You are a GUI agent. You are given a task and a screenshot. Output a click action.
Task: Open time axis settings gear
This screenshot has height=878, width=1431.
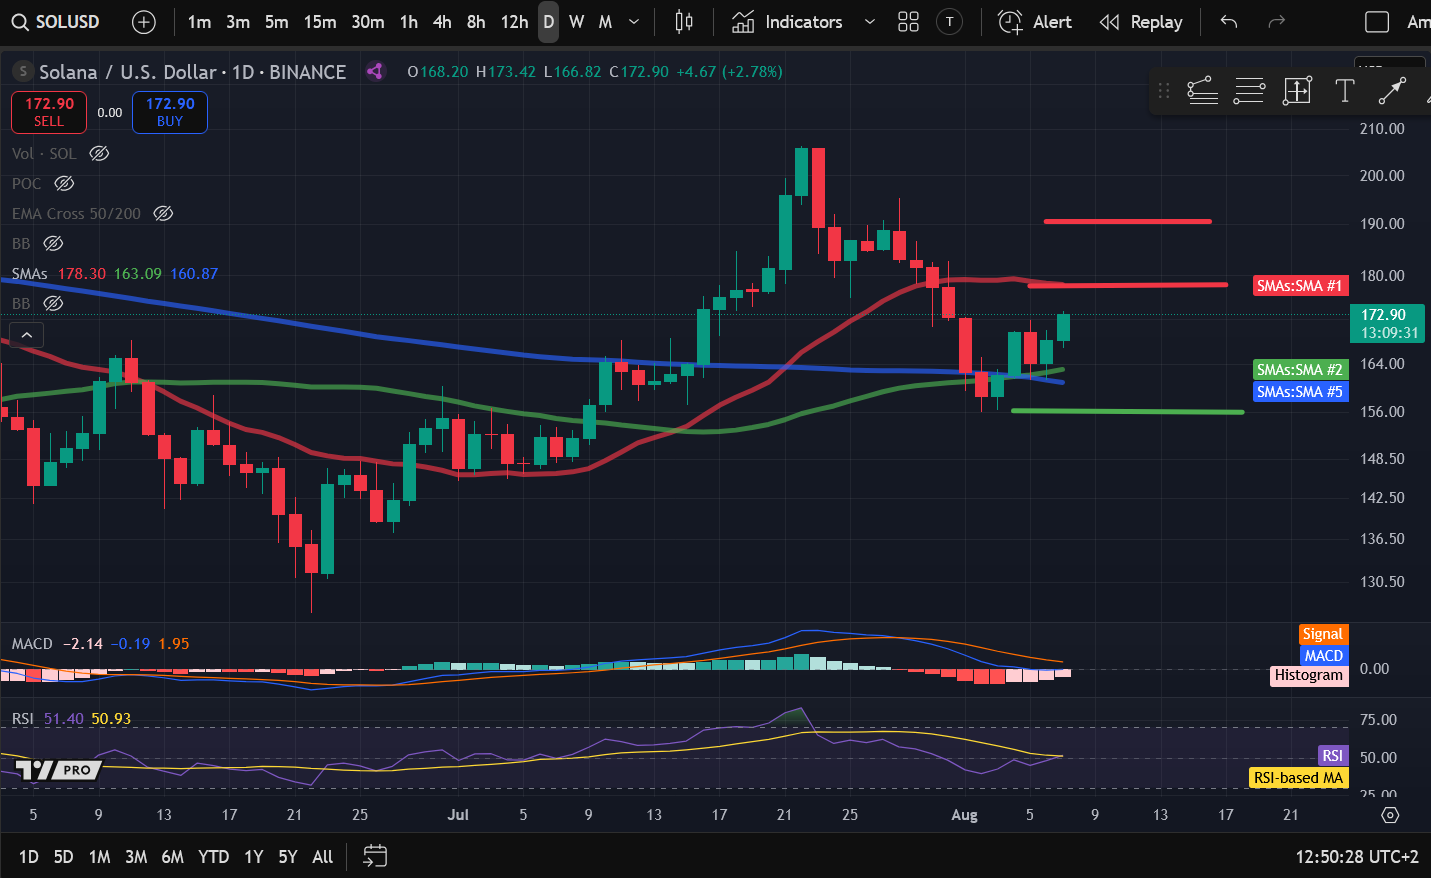(x=1389, y=815)
